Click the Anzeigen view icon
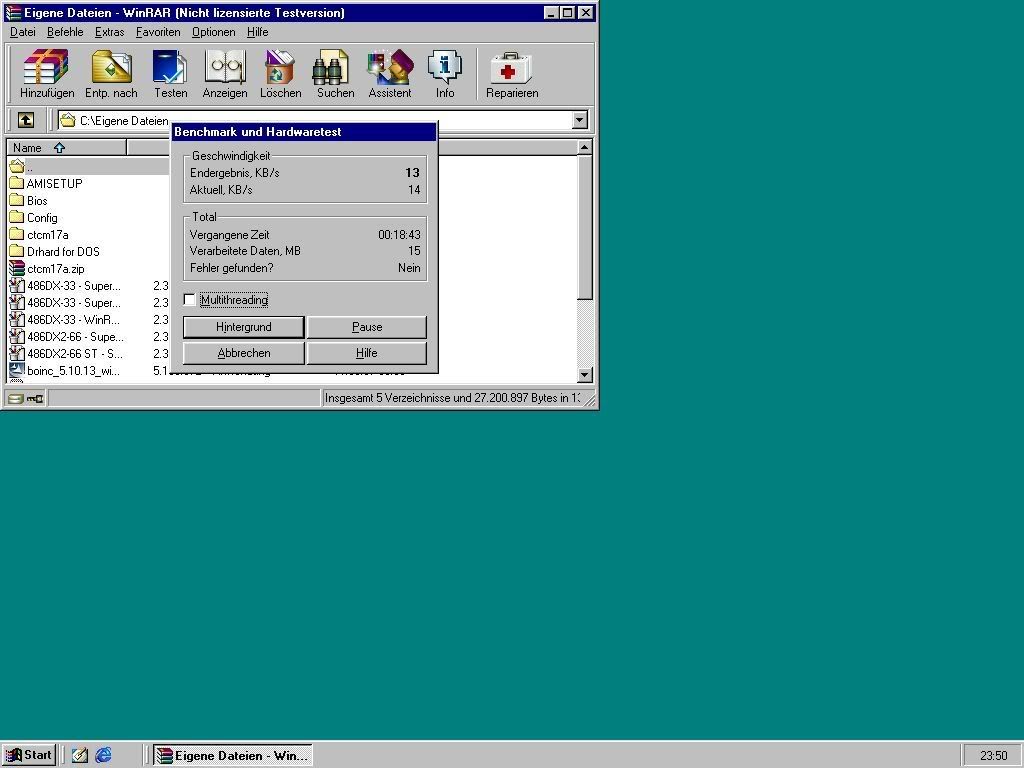Screen dimensions: 1024x768 point(225,74)
